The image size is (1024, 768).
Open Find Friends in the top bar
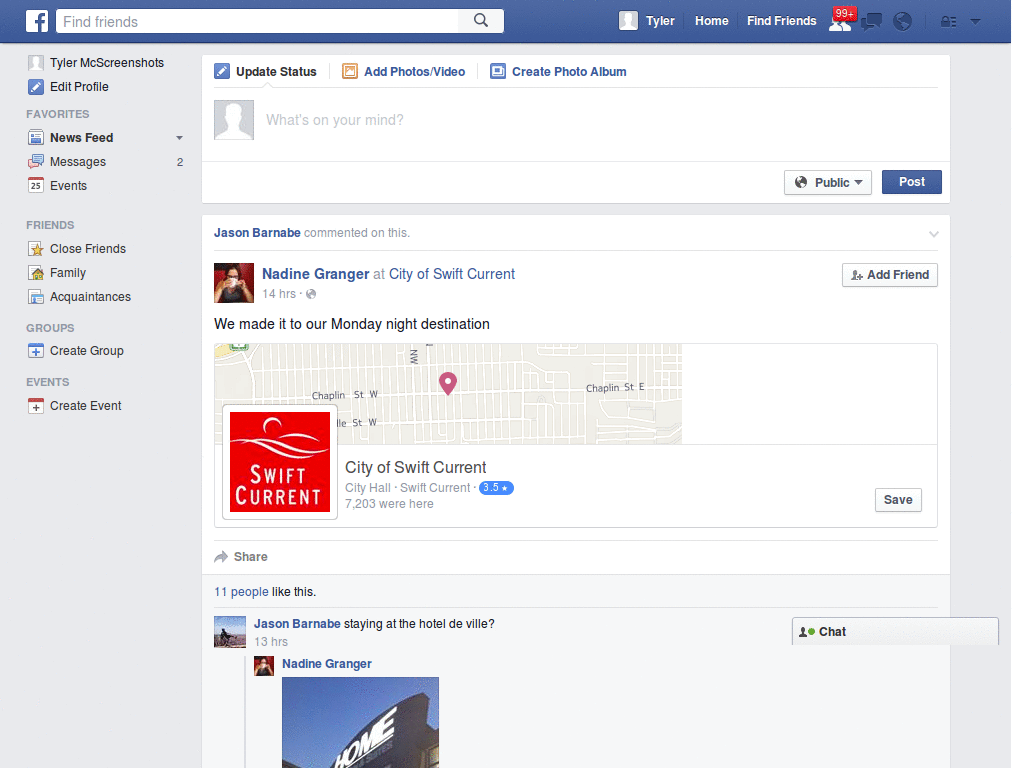coord(781,21)
